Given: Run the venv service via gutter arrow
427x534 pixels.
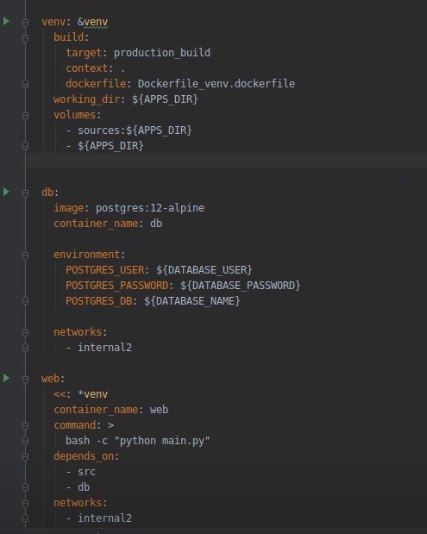Looking at the screenshot, I should tap(6, 21).
